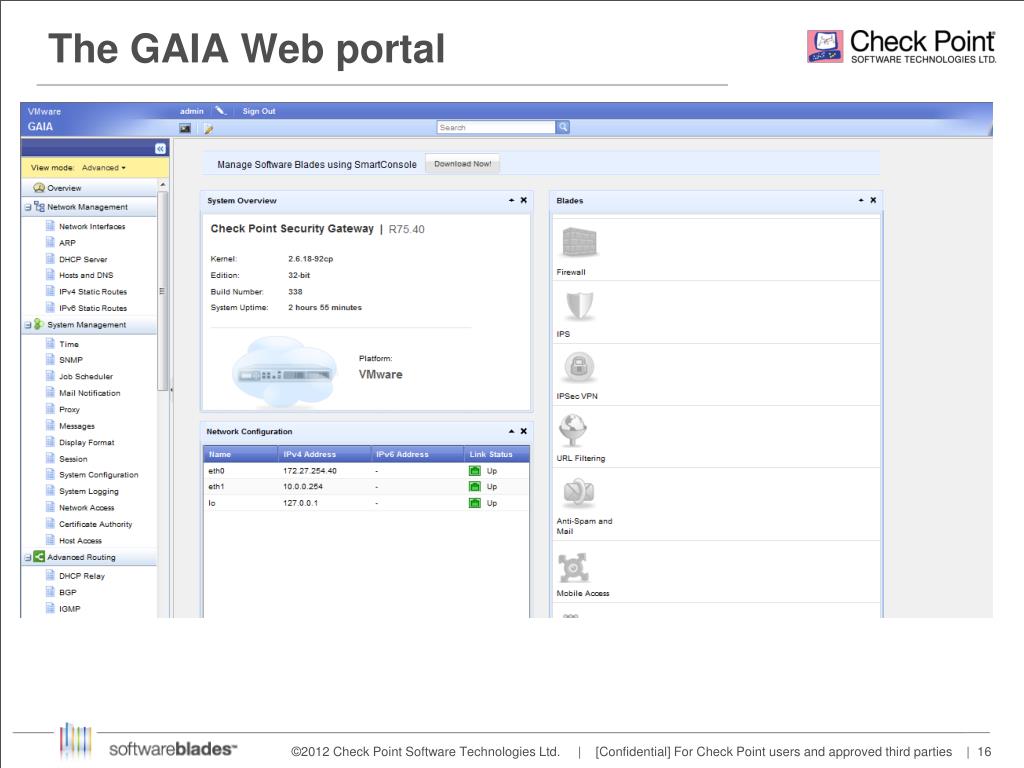The height and width of the screenshot is (768, 1024).
Task: Sort by the IPv4 Address column header
Action: point(323,454)
